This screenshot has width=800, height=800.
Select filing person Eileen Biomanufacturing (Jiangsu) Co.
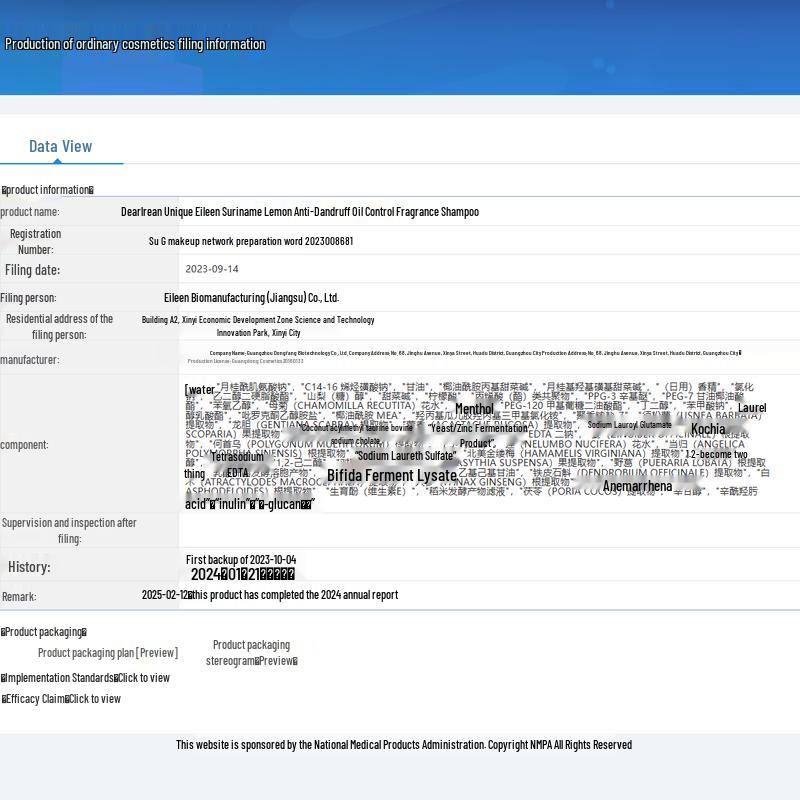(251, 298)
